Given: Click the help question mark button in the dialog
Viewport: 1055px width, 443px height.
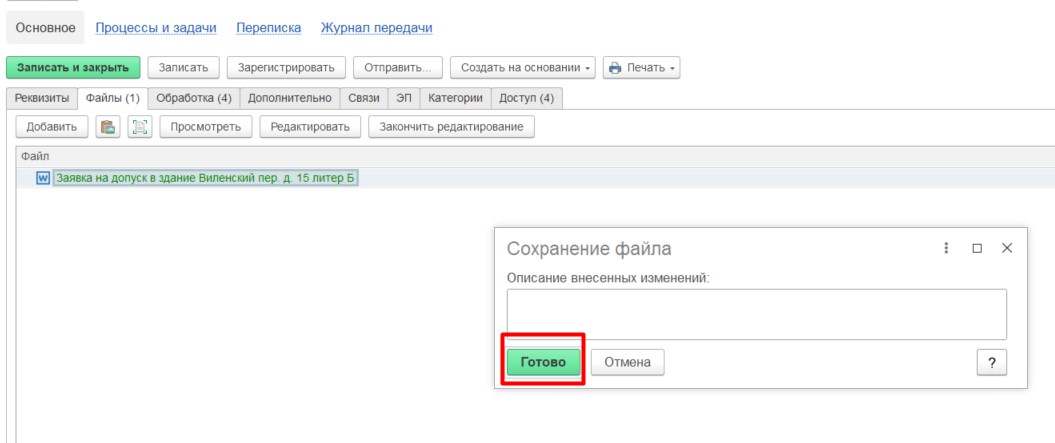Looking at the screenshot, I should click(991, 363).
